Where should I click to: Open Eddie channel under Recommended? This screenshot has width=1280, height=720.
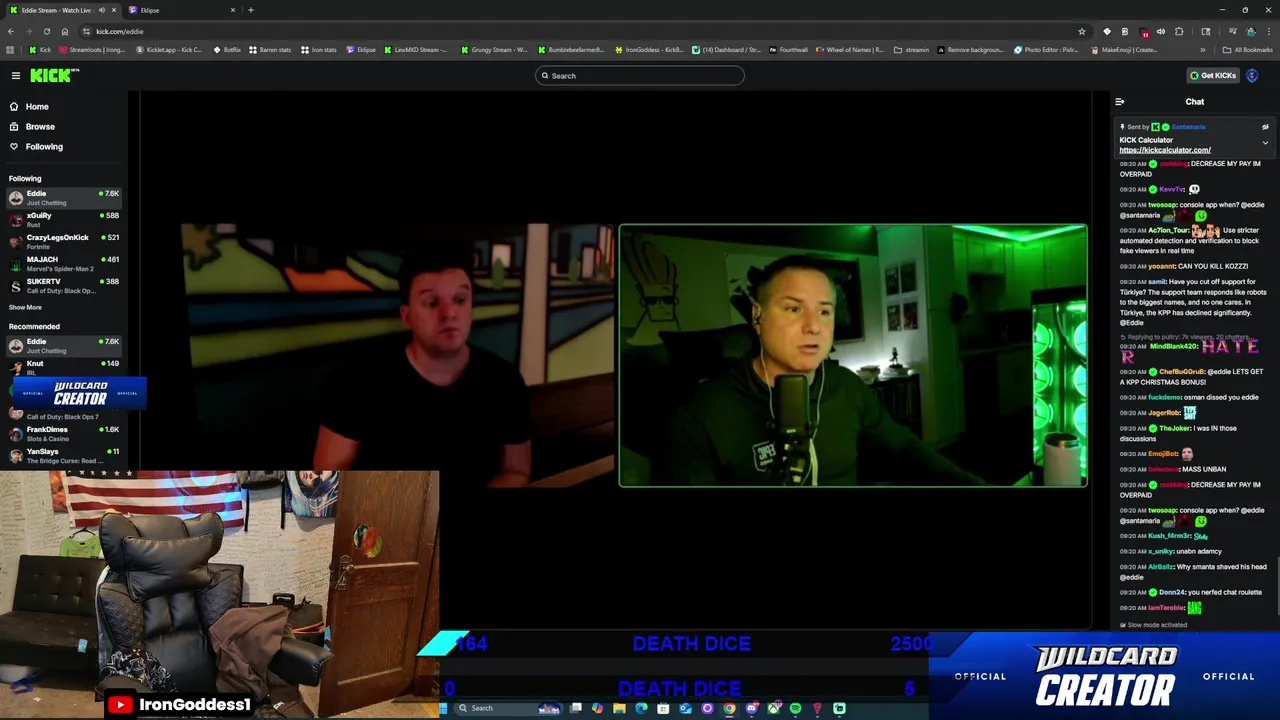pyautogui.click(x=64, y=345)
